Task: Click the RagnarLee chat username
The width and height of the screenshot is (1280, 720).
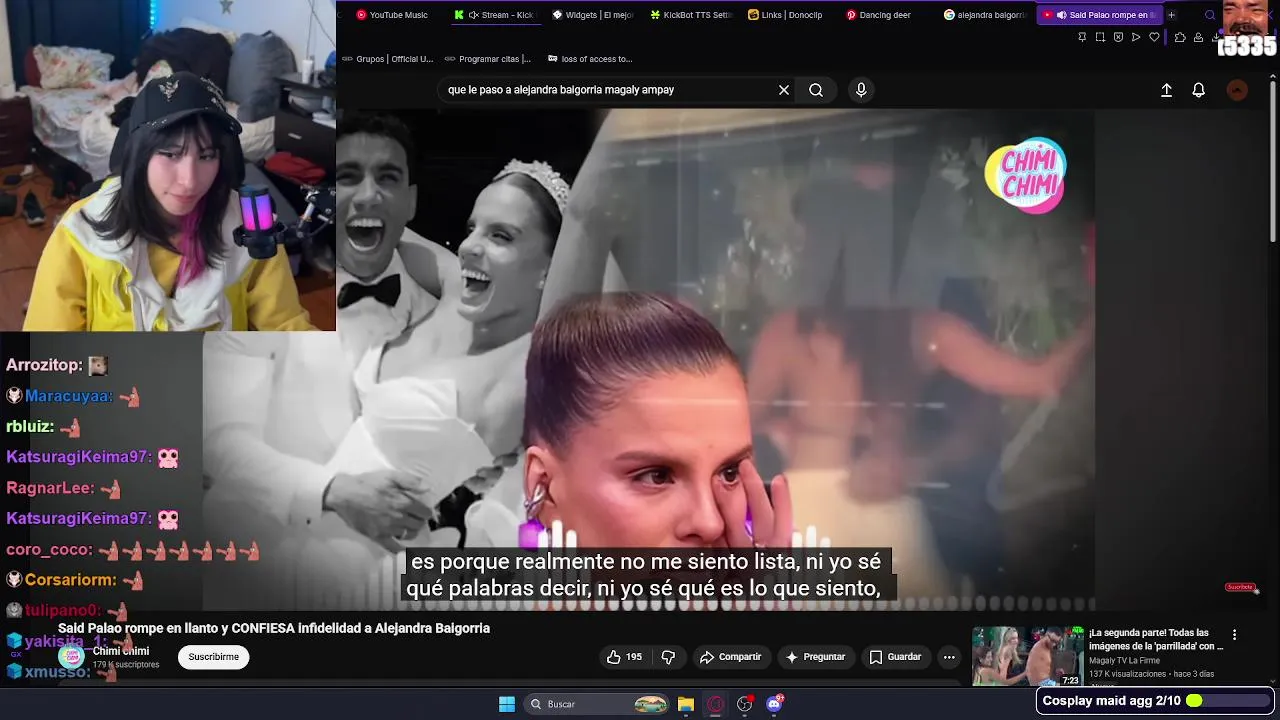Action: (x=50, y=488)
